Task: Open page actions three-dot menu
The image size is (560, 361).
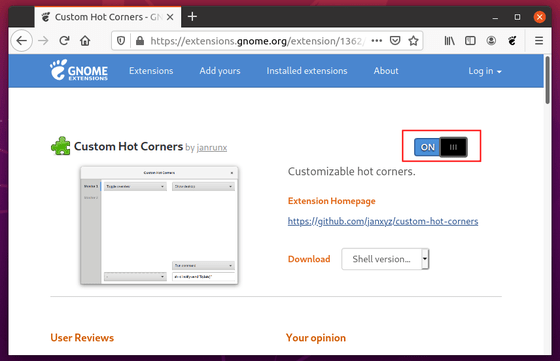Action: click(377, 41)
